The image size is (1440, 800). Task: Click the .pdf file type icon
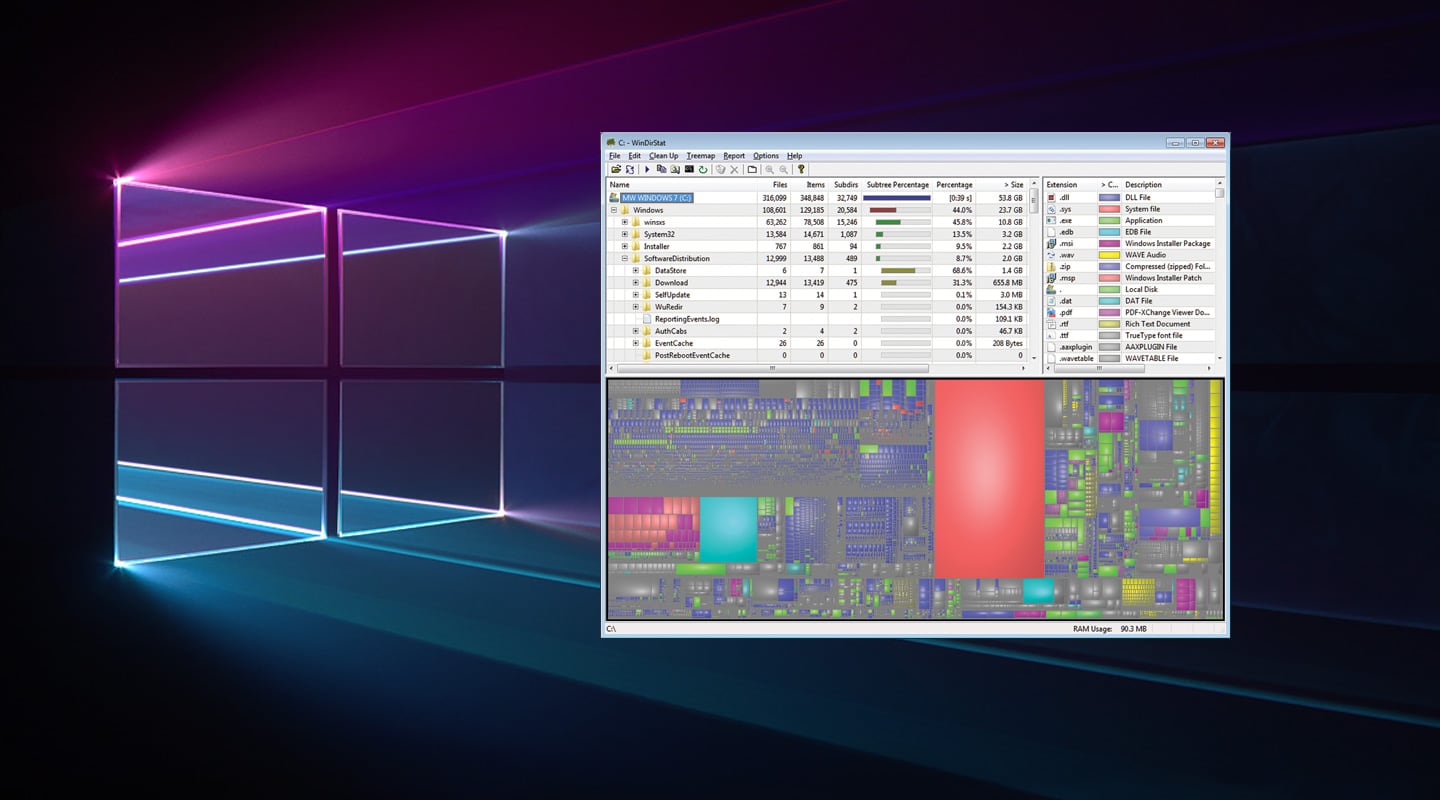pyautogui.click(x=1051, y=312)
